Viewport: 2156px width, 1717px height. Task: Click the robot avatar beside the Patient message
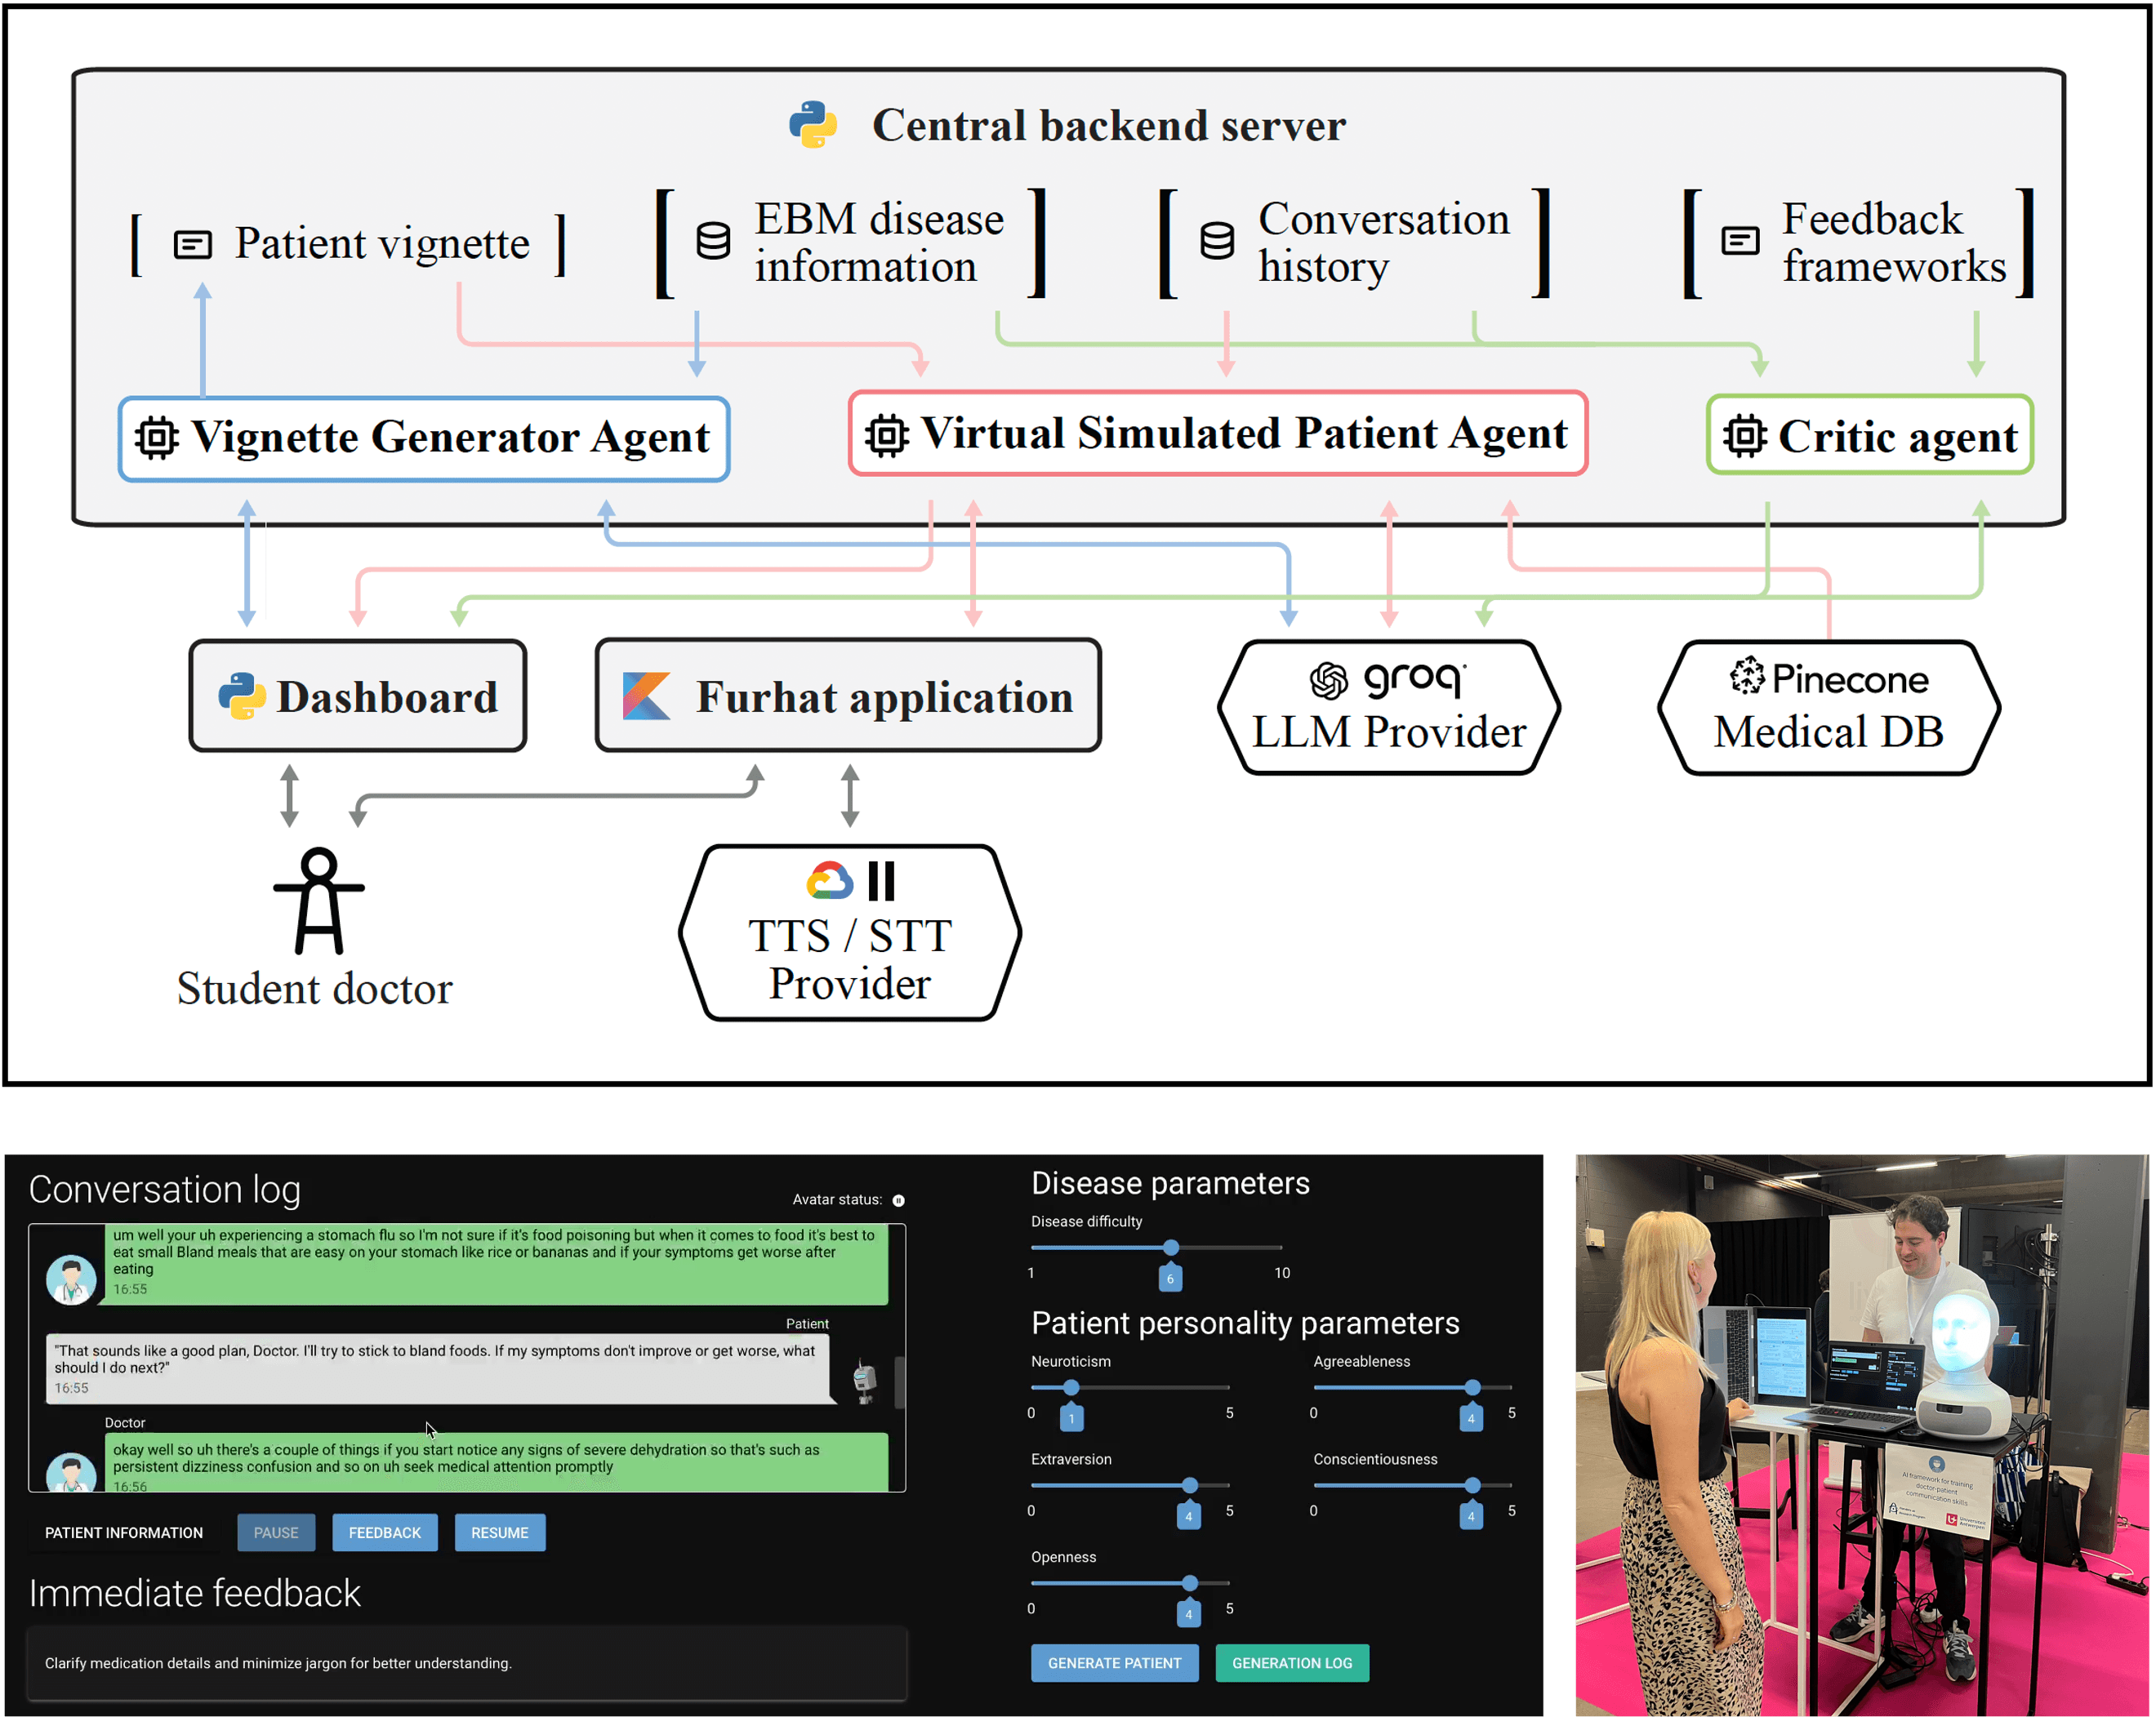[x=865, y=1382]
